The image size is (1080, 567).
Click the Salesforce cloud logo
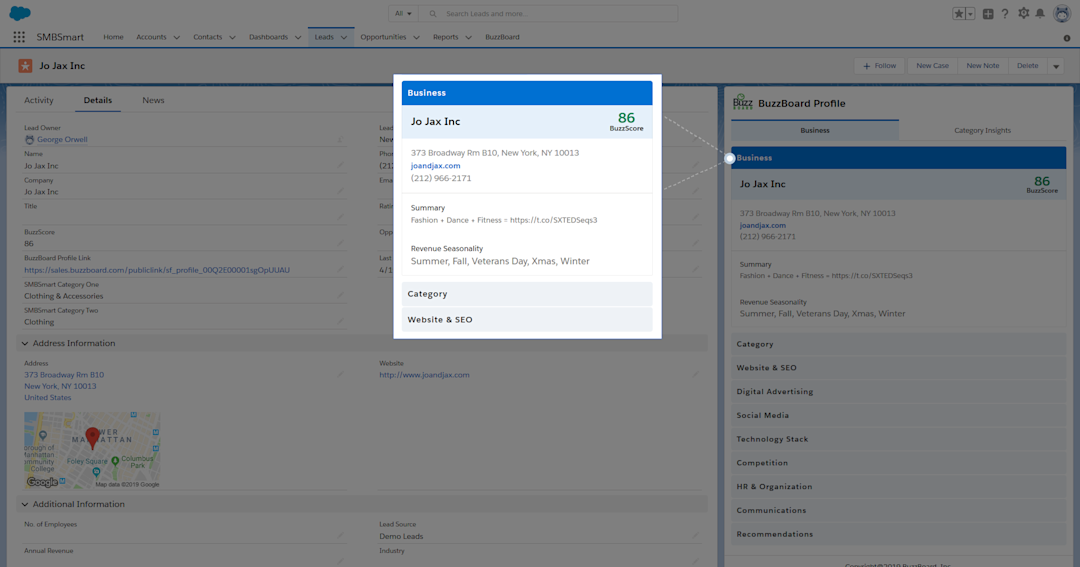coord(20,13)
